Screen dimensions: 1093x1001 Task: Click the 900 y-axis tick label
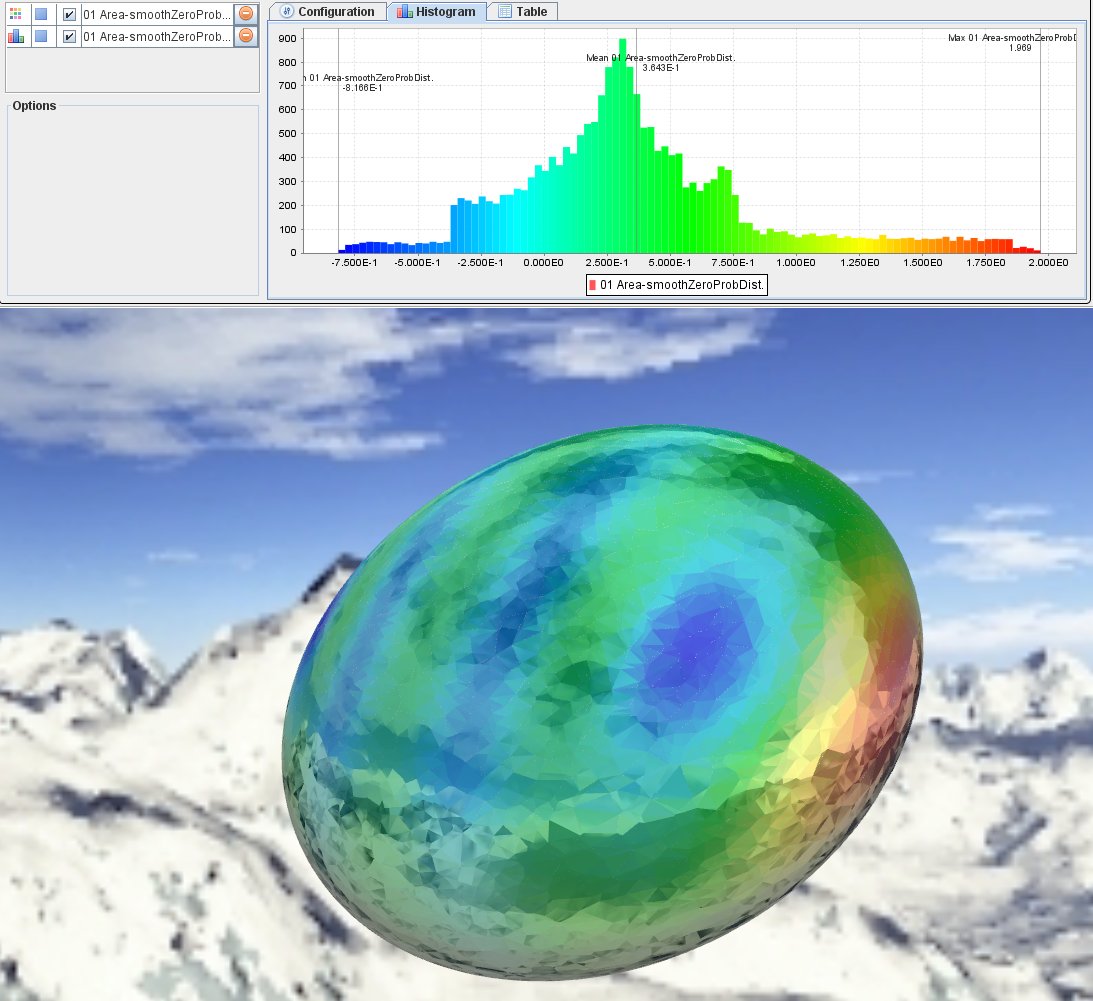[x=287, y=38]
